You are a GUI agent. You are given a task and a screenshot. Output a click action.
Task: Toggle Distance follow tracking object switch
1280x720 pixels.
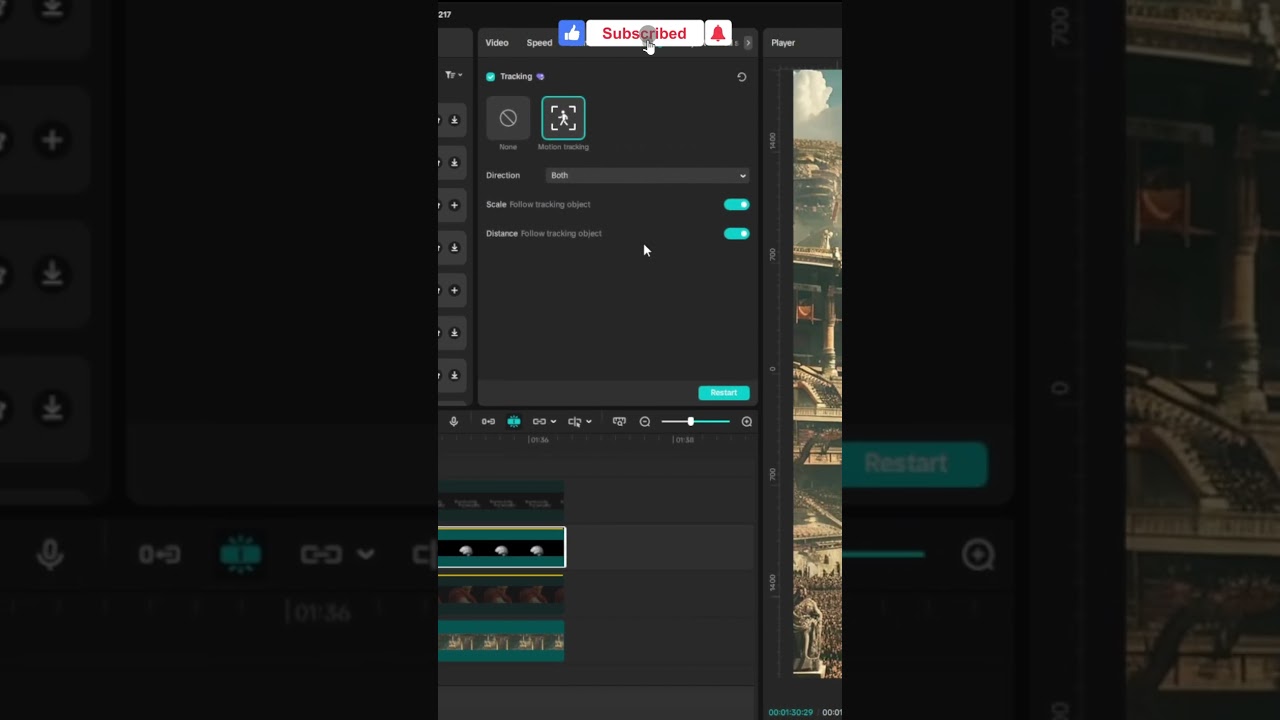coord(736,233)
